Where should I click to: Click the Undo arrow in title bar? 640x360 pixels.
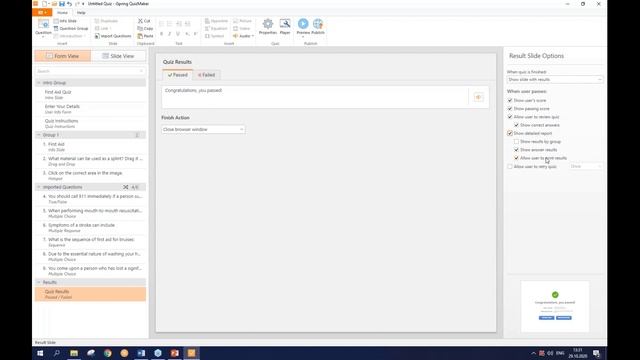tap(69, 4)
